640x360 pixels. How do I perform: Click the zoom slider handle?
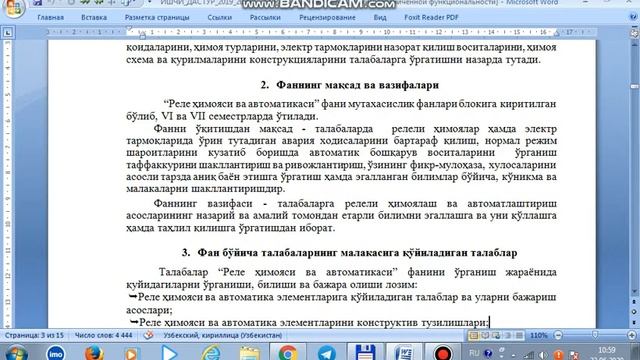point(595,335)
